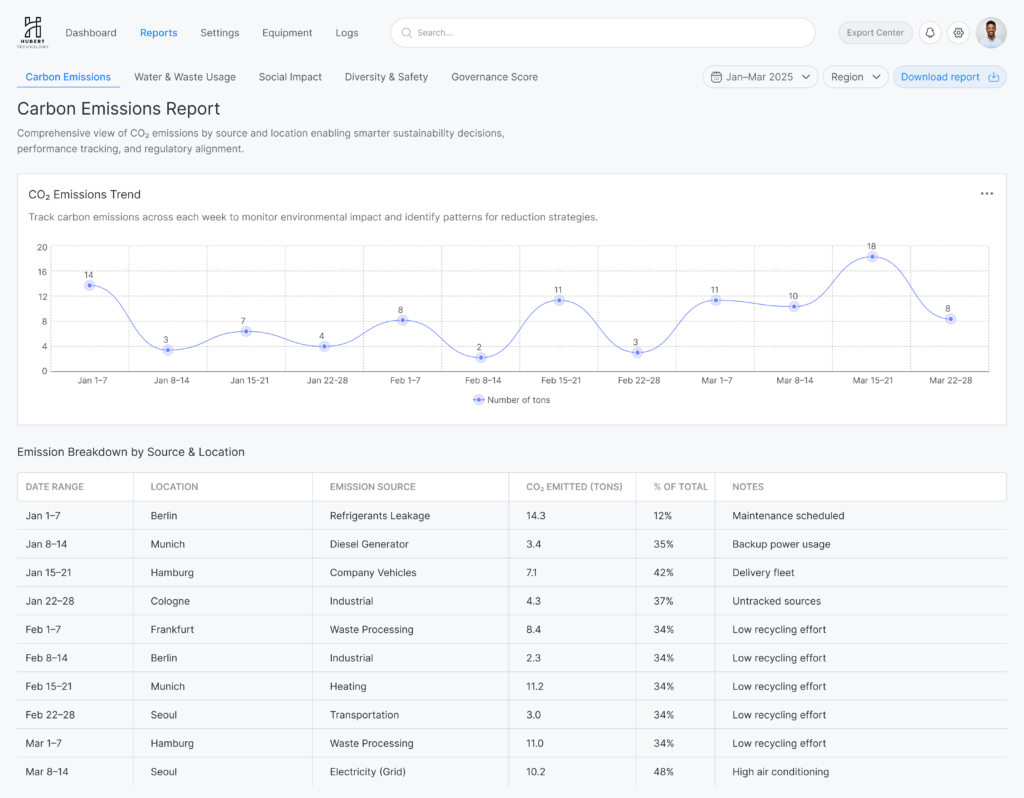
Task: Click the calendar icon in date selector
Action: tap(716, 77)
